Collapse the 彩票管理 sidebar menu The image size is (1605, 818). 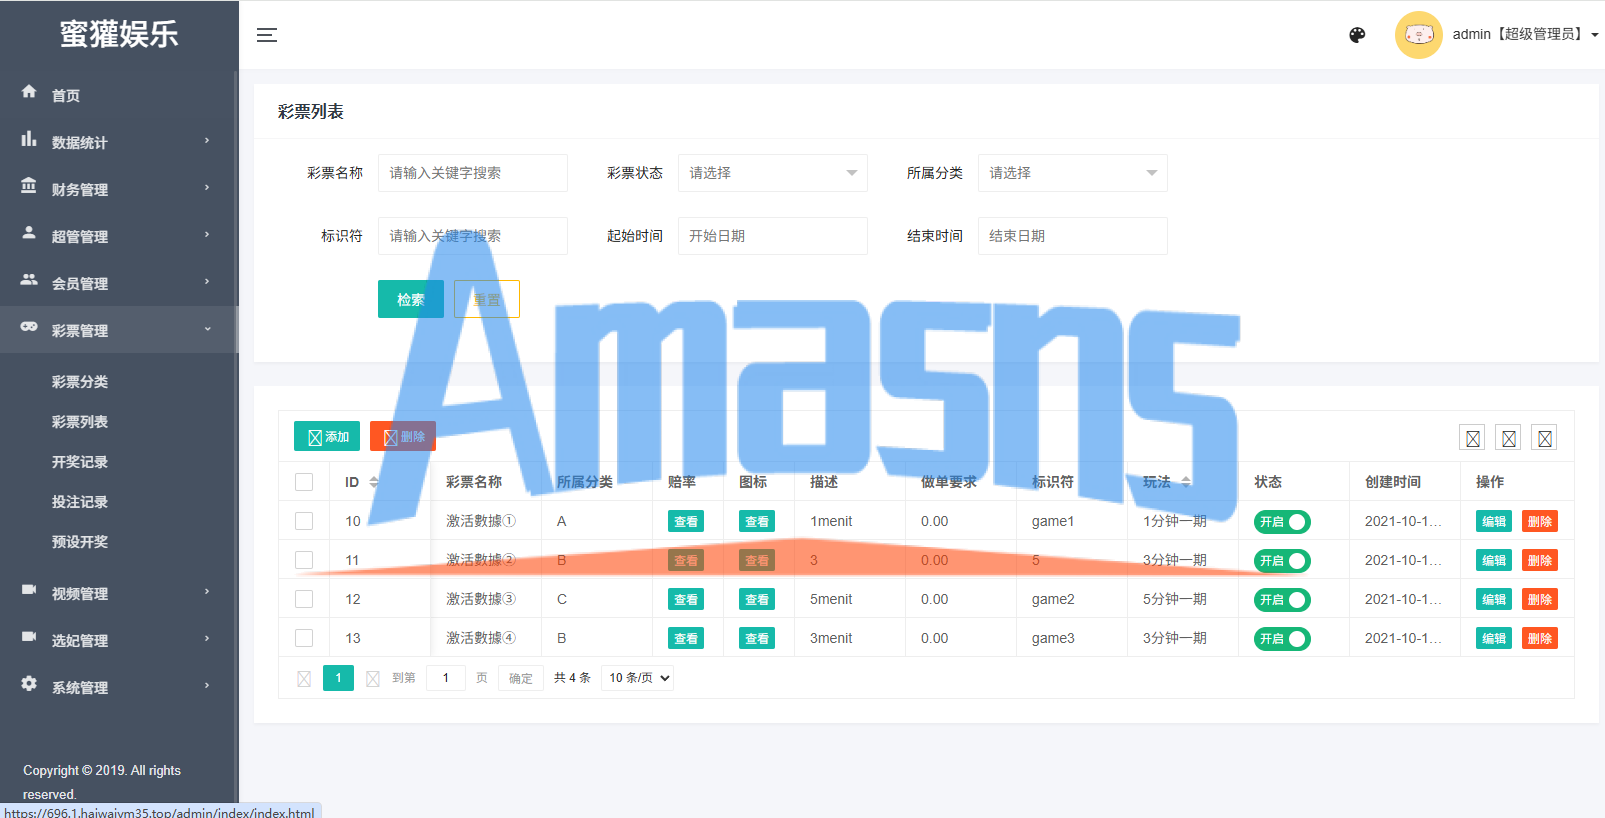pos(119,330)
